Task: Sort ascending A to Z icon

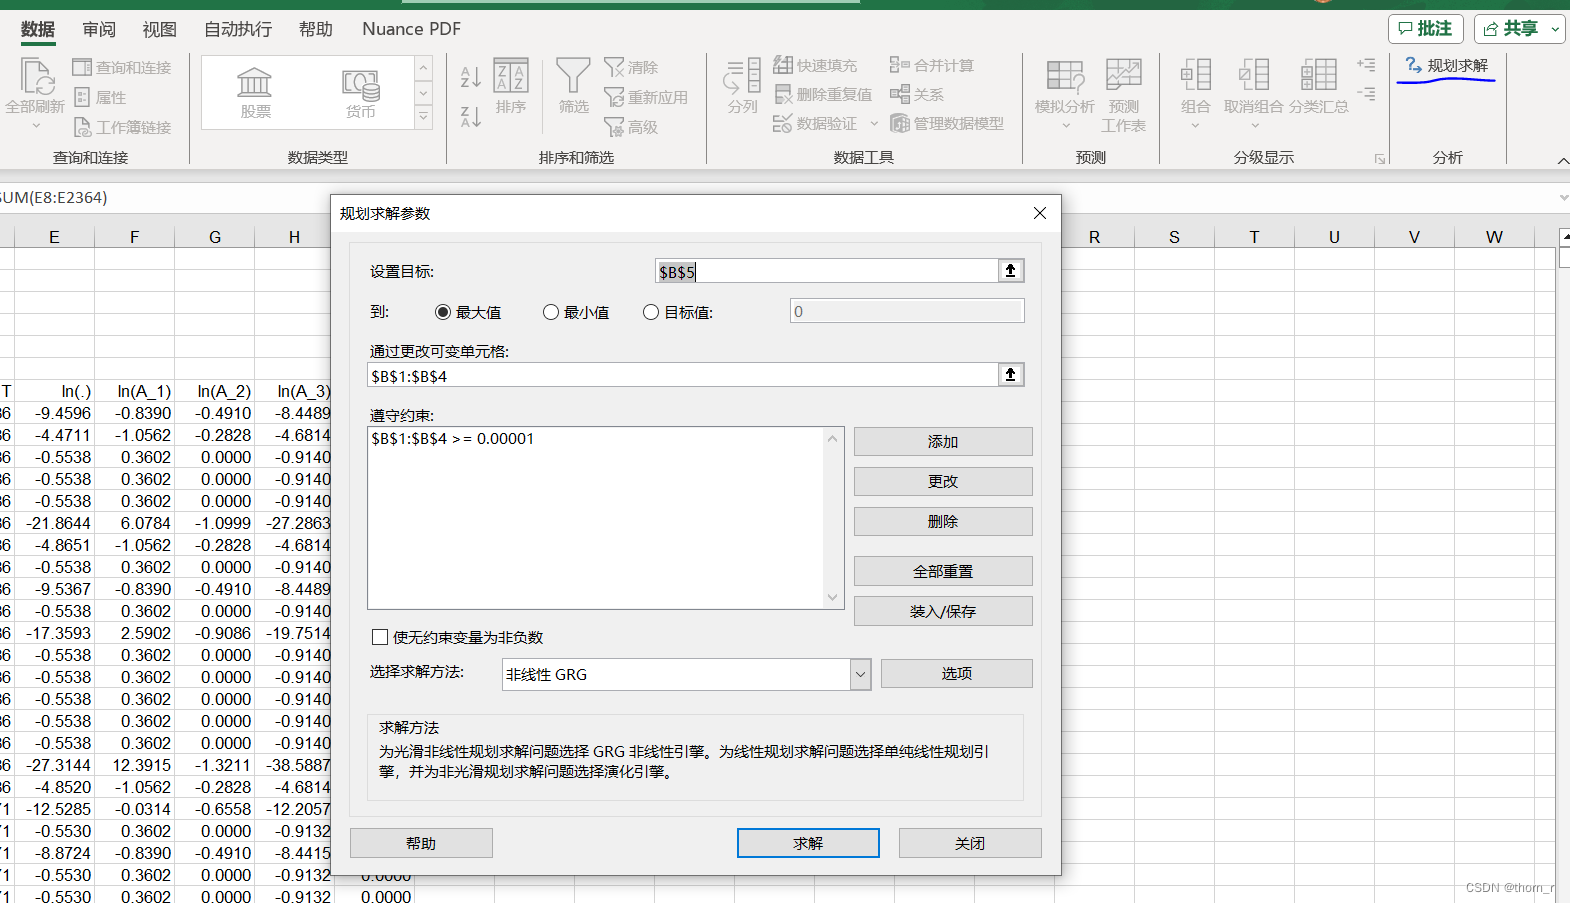Action: tap(471, 77)
